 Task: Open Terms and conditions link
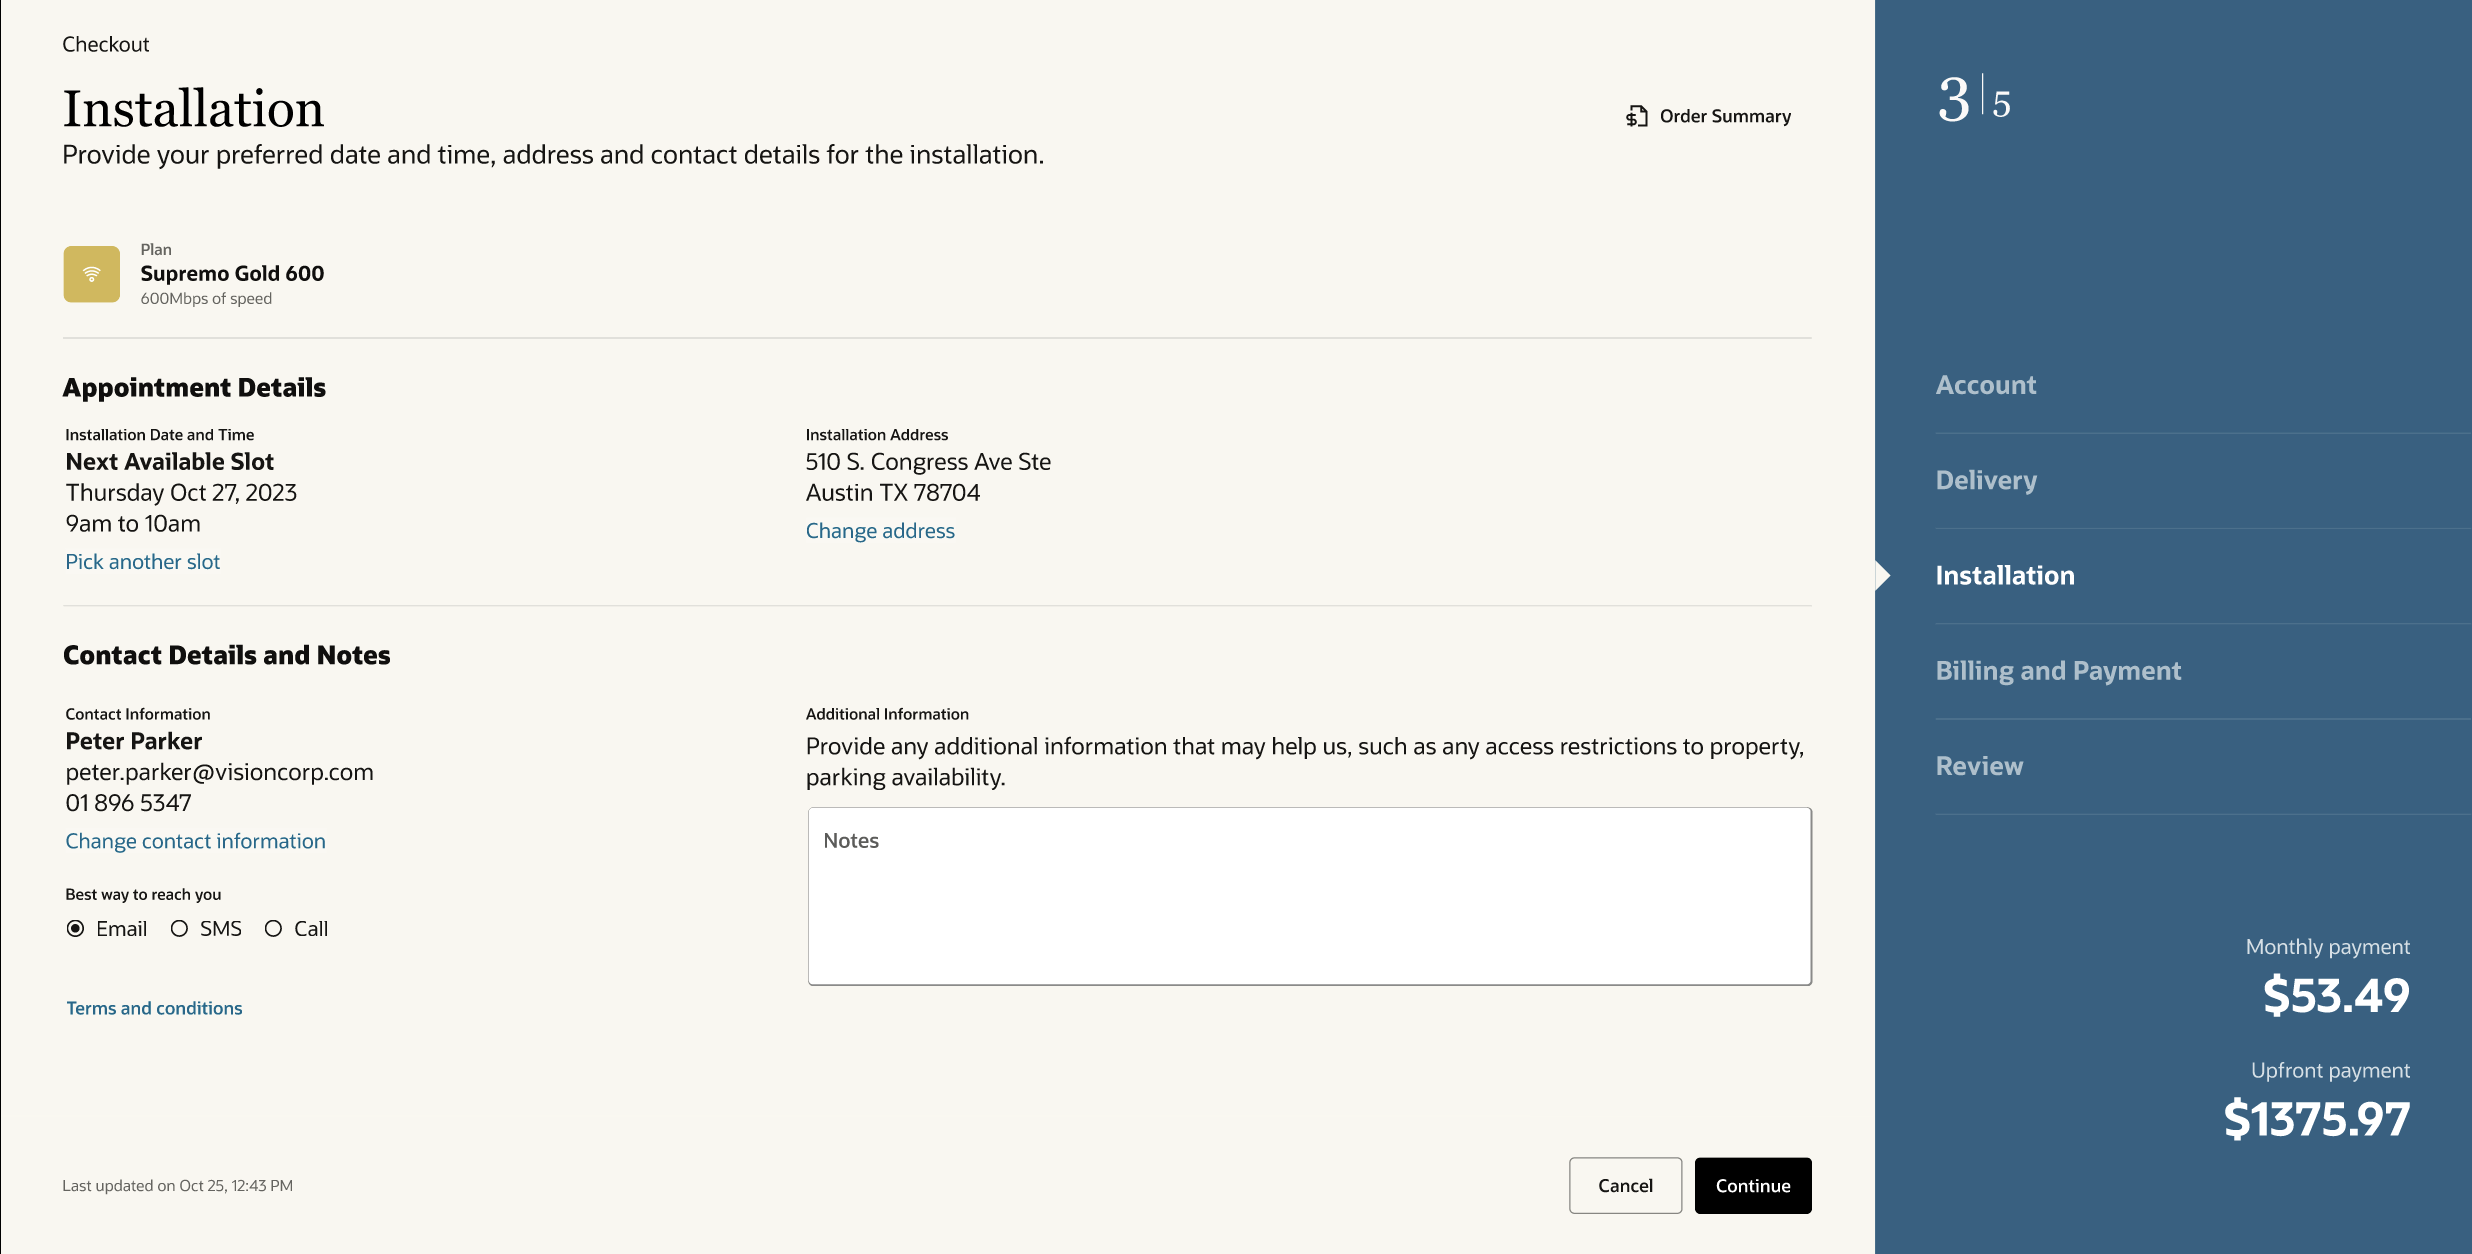coord(154,1008)
